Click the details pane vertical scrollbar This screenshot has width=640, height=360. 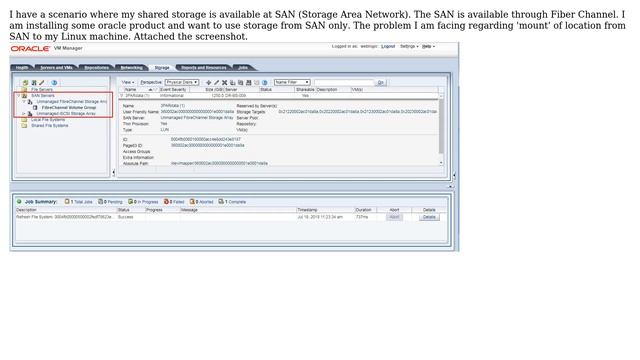(441, 127)
